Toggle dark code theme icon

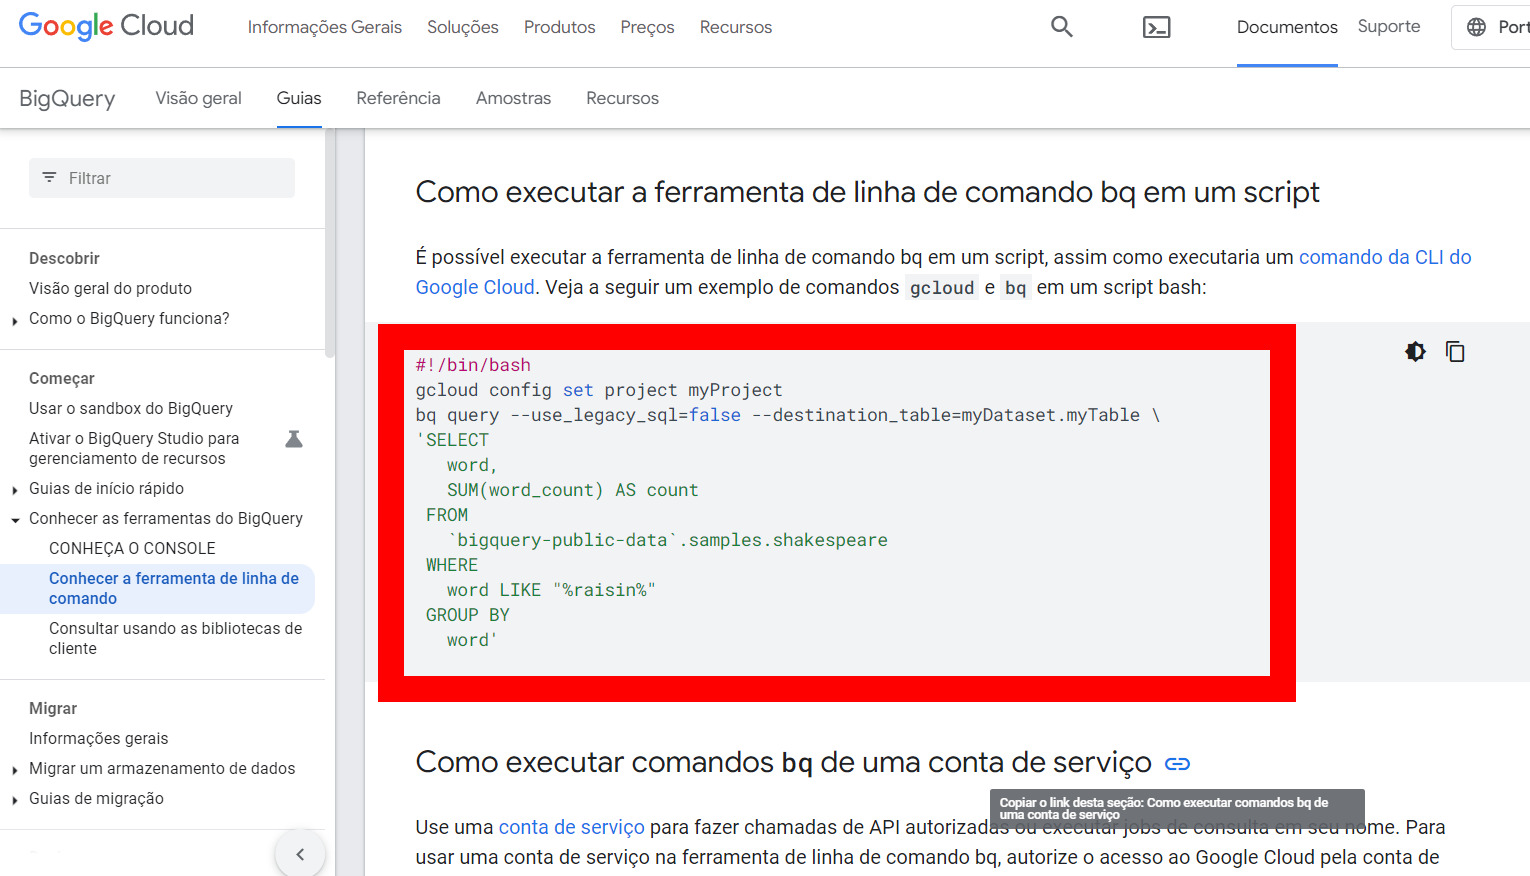[1415, 351]
